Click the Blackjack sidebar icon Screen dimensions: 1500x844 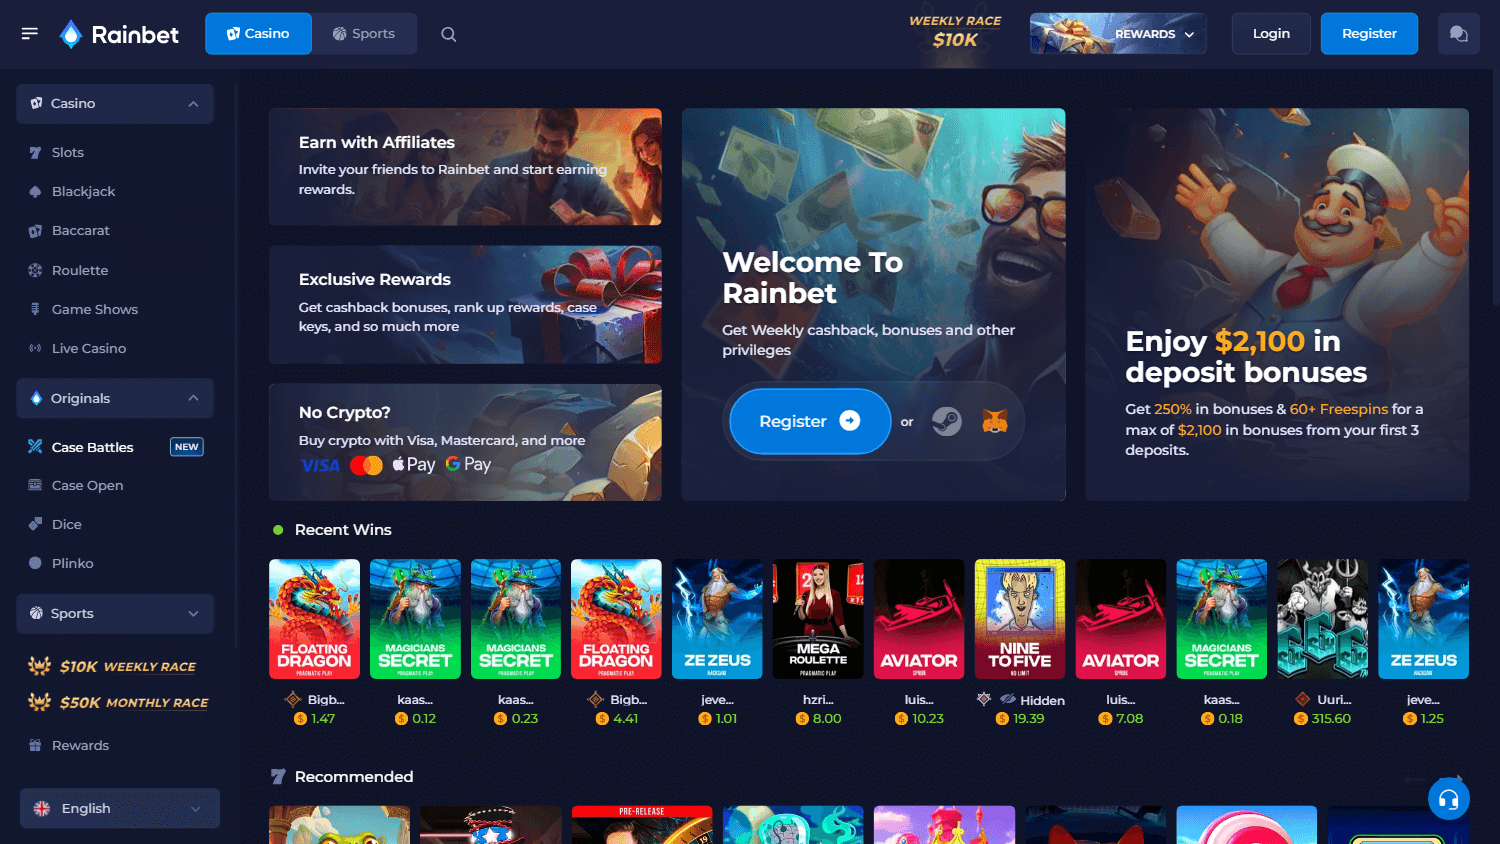36,191
